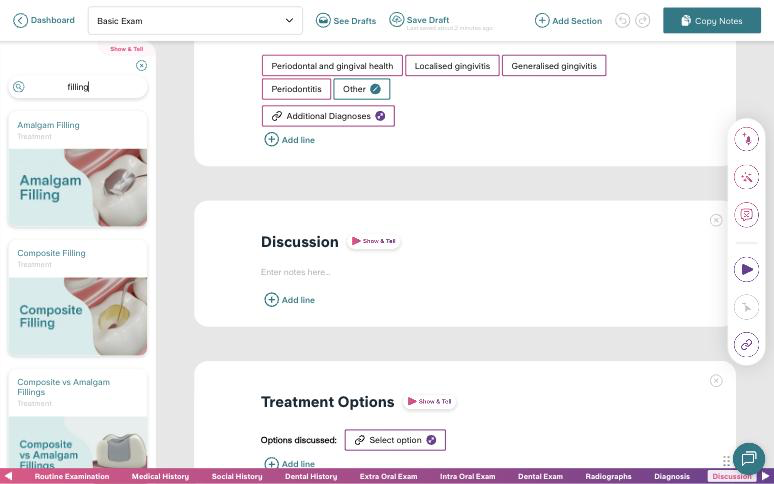This screenshot has height=484, width=774.
Task: Click the search field containing 'filling'
Action: pyautogui.click(x=78, y=87)
